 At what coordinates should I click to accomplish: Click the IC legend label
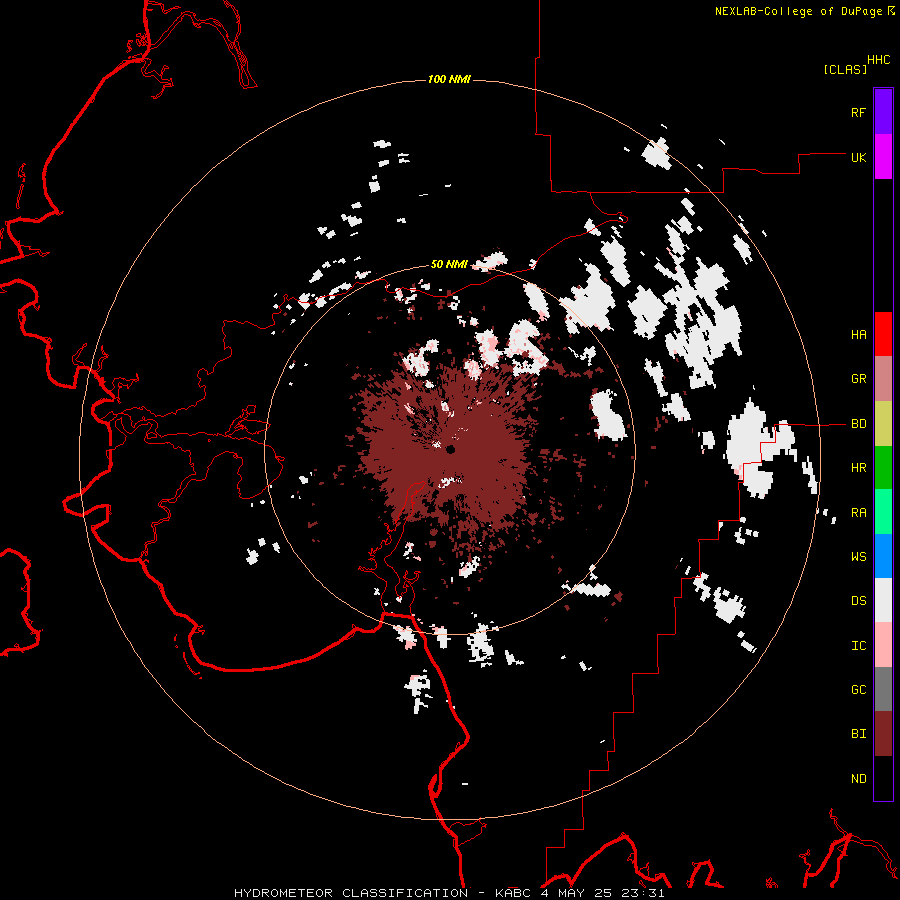pyautogui.click(x=858, y=645)
